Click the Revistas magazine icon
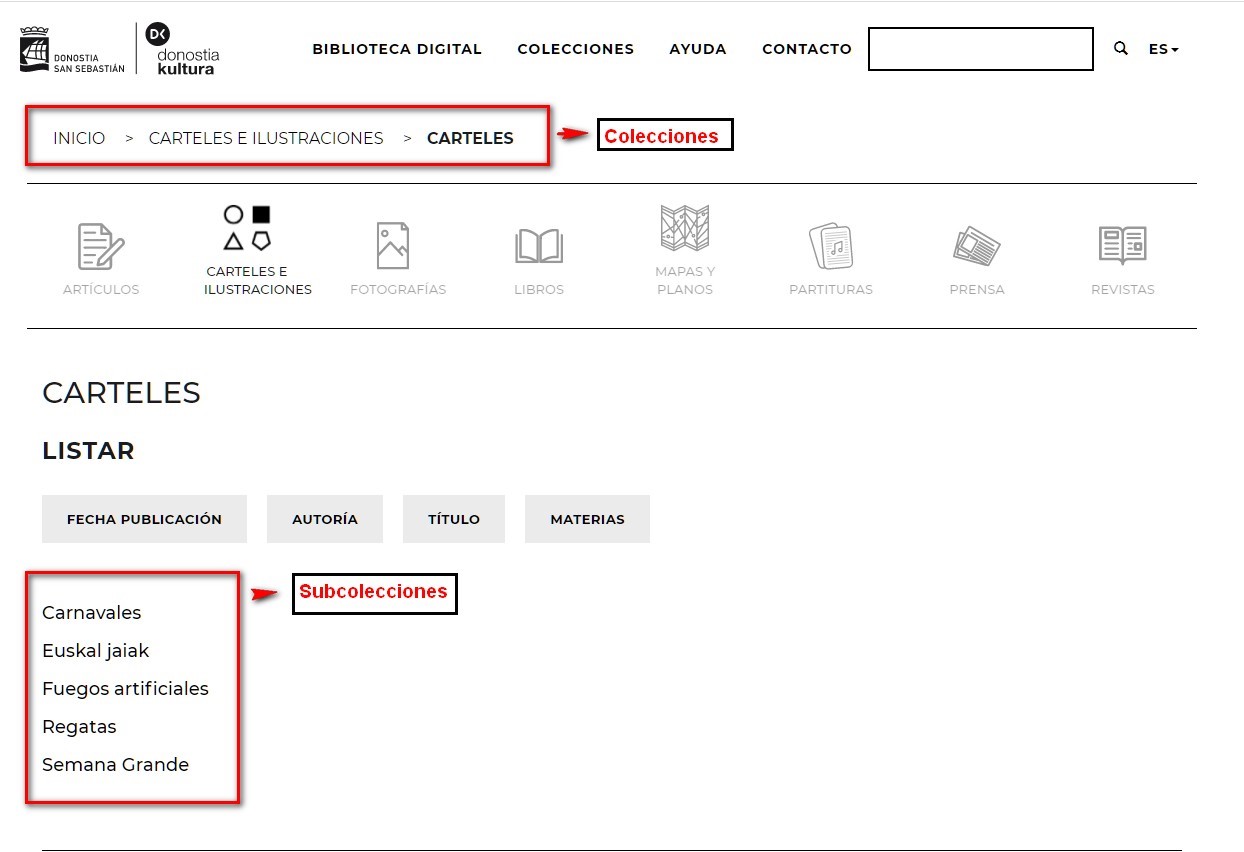 click(1122, 245)
